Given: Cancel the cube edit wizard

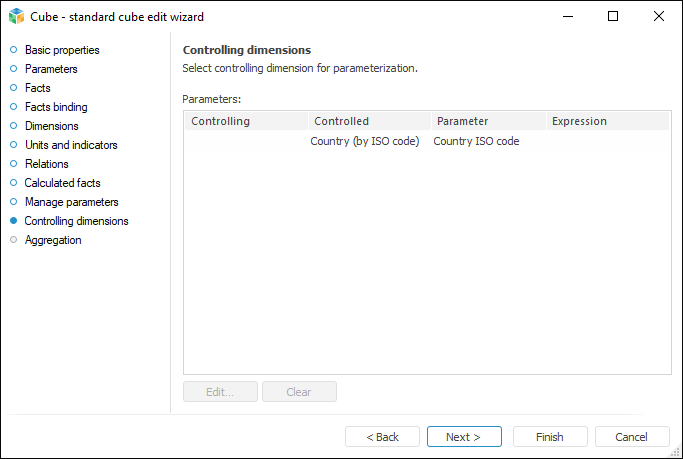Looking at the screenshot, I should (631, 437).
